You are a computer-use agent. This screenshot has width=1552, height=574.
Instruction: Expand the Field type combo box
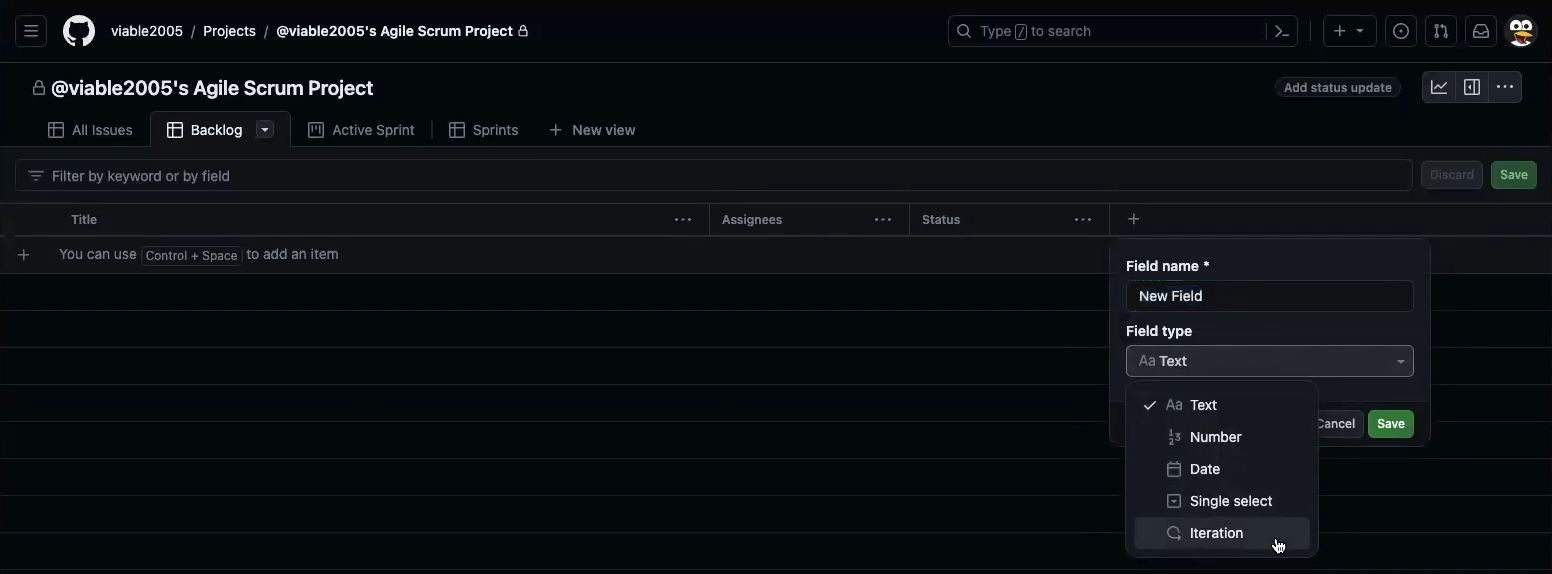[1269, 361]
